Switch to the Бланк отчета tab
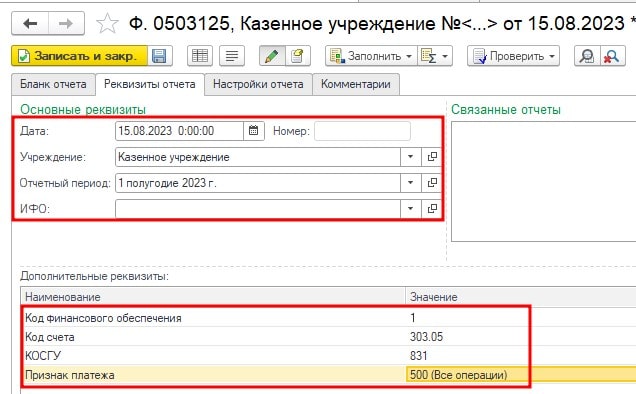The height and width of the screenshot is (394, 636). (53, 84)
